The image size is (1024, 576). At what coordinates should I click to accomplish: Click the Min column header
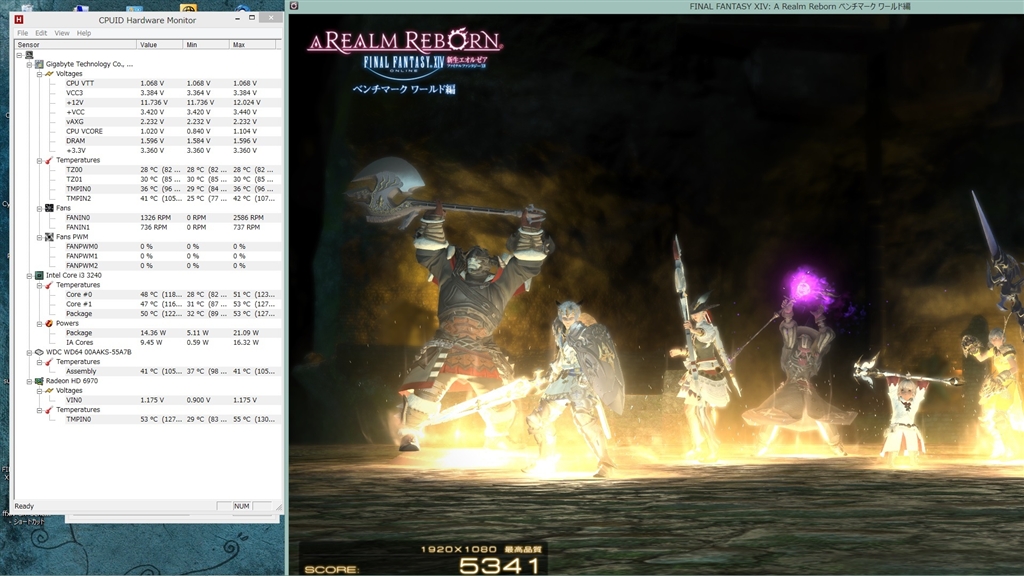coord(206,44)
